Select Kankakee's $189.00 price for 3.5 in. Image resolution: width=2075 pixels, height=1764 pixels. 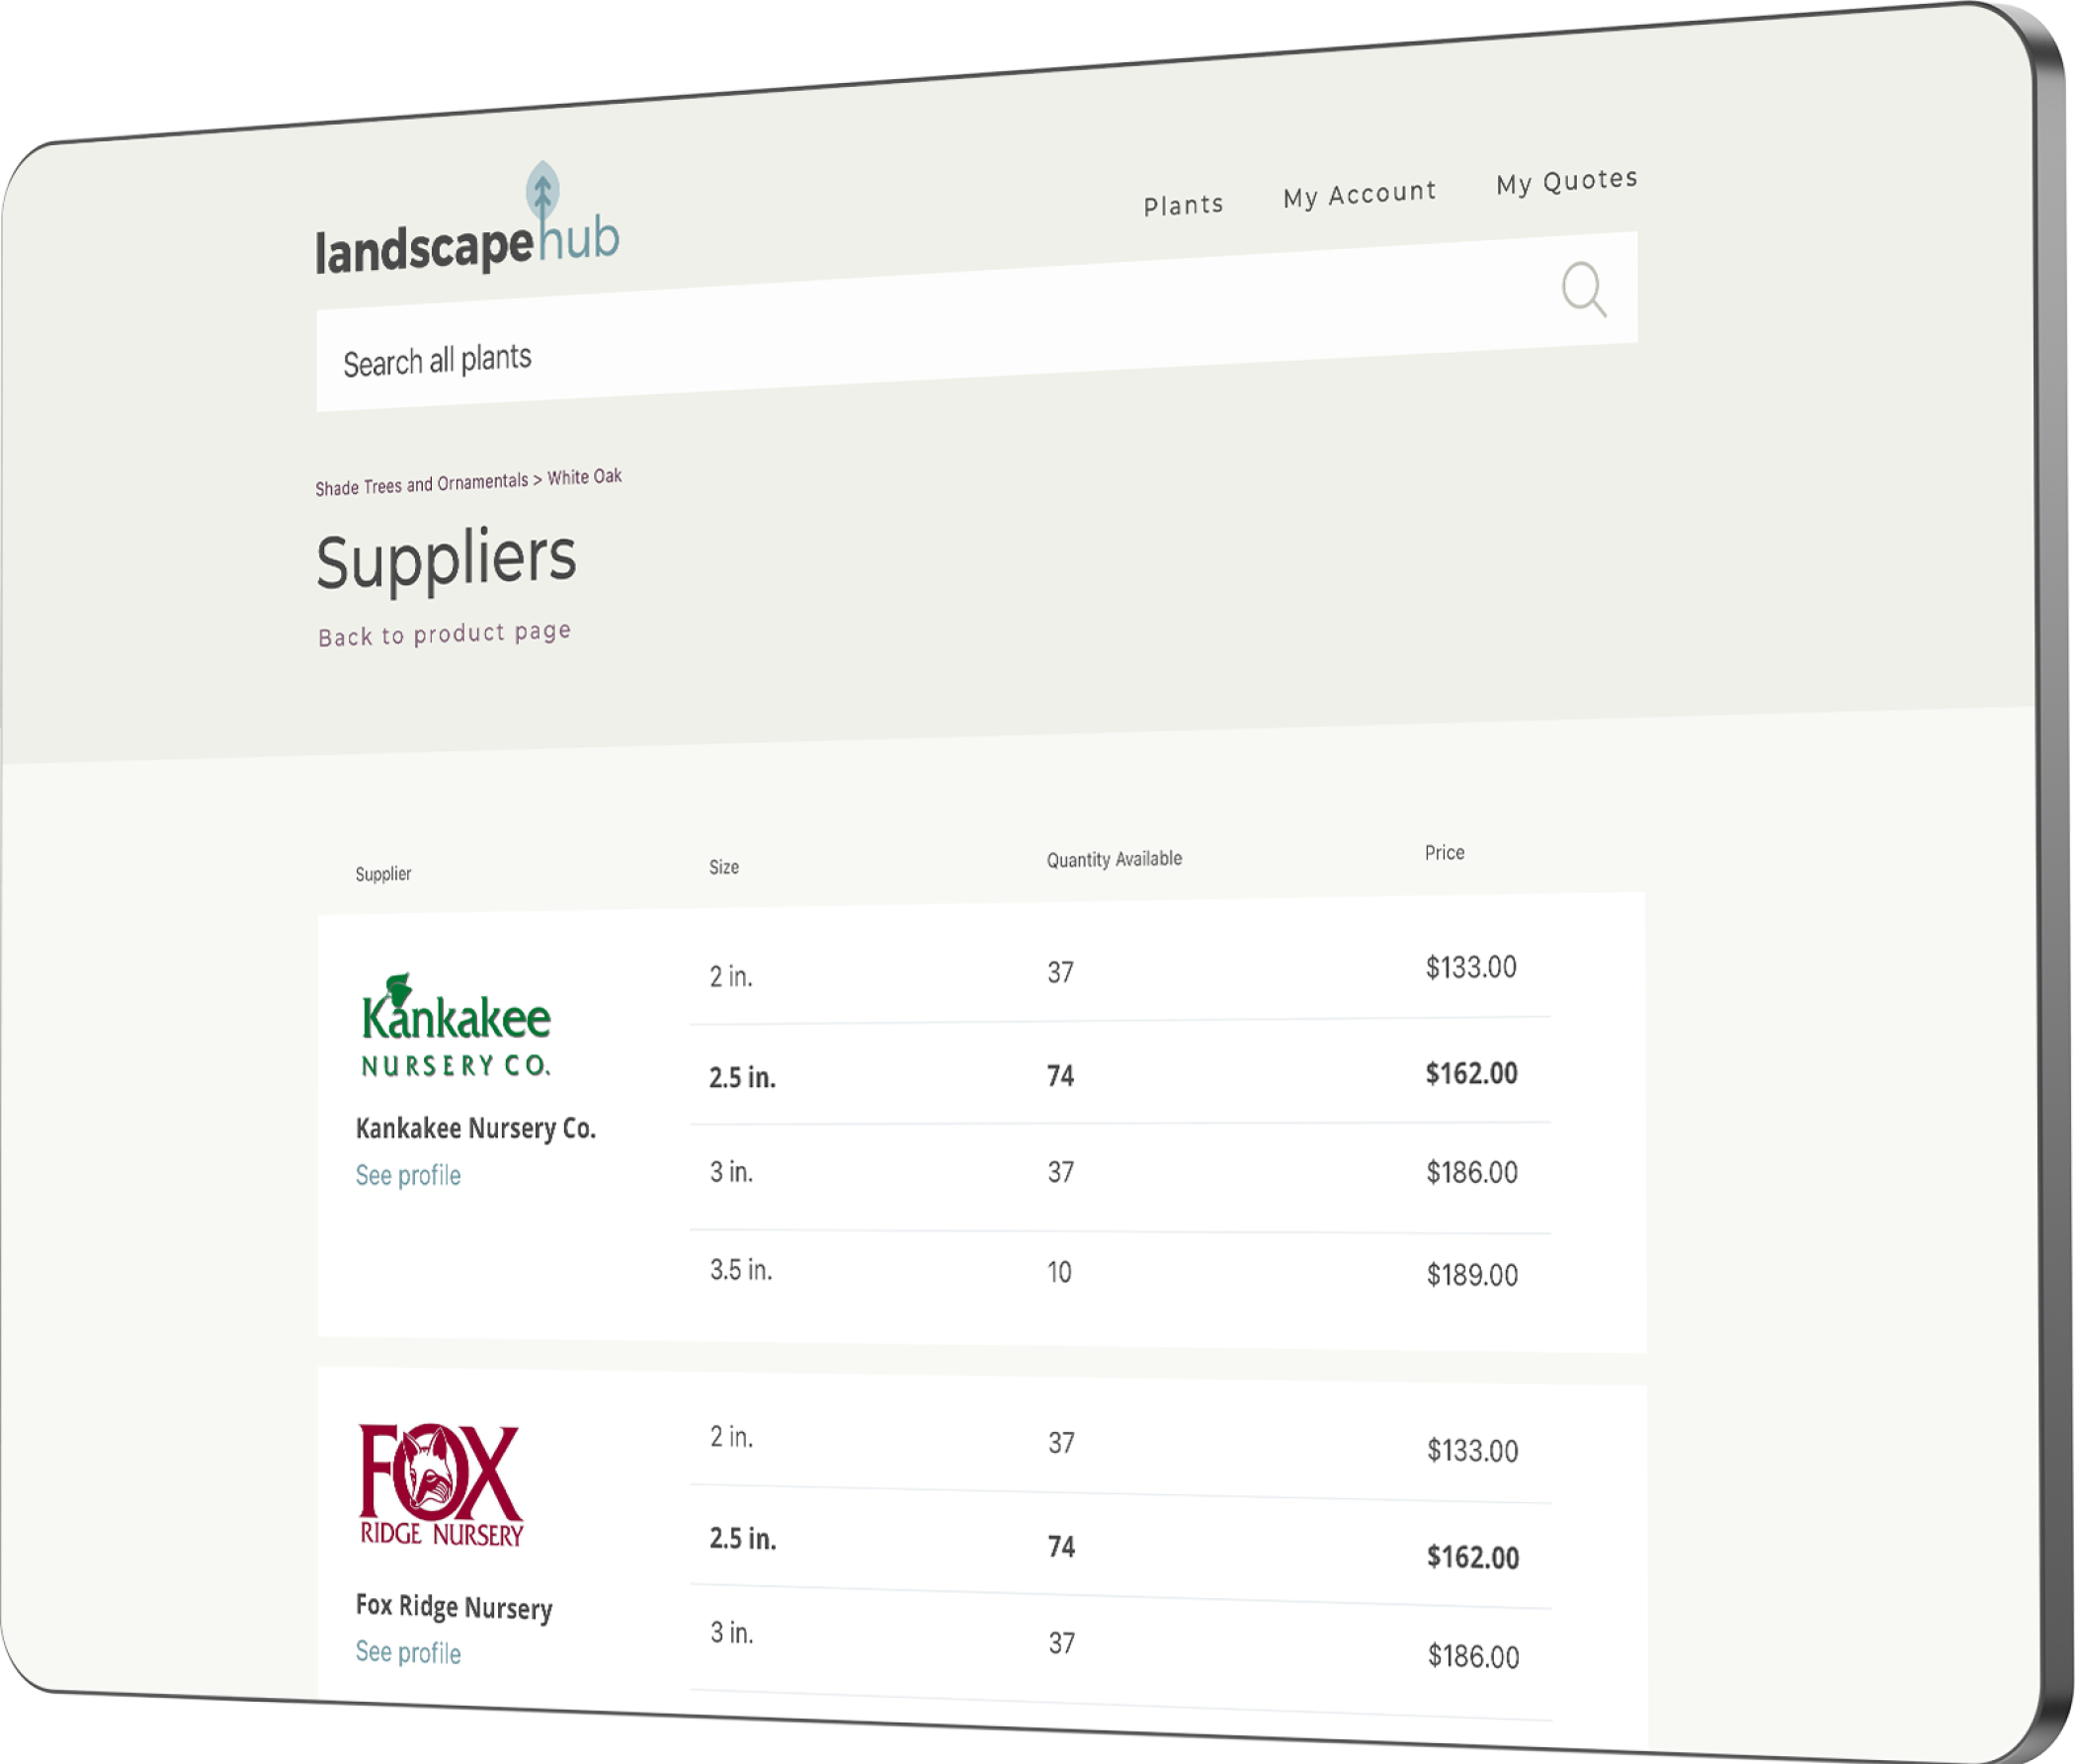[x=1471, y=1274]
